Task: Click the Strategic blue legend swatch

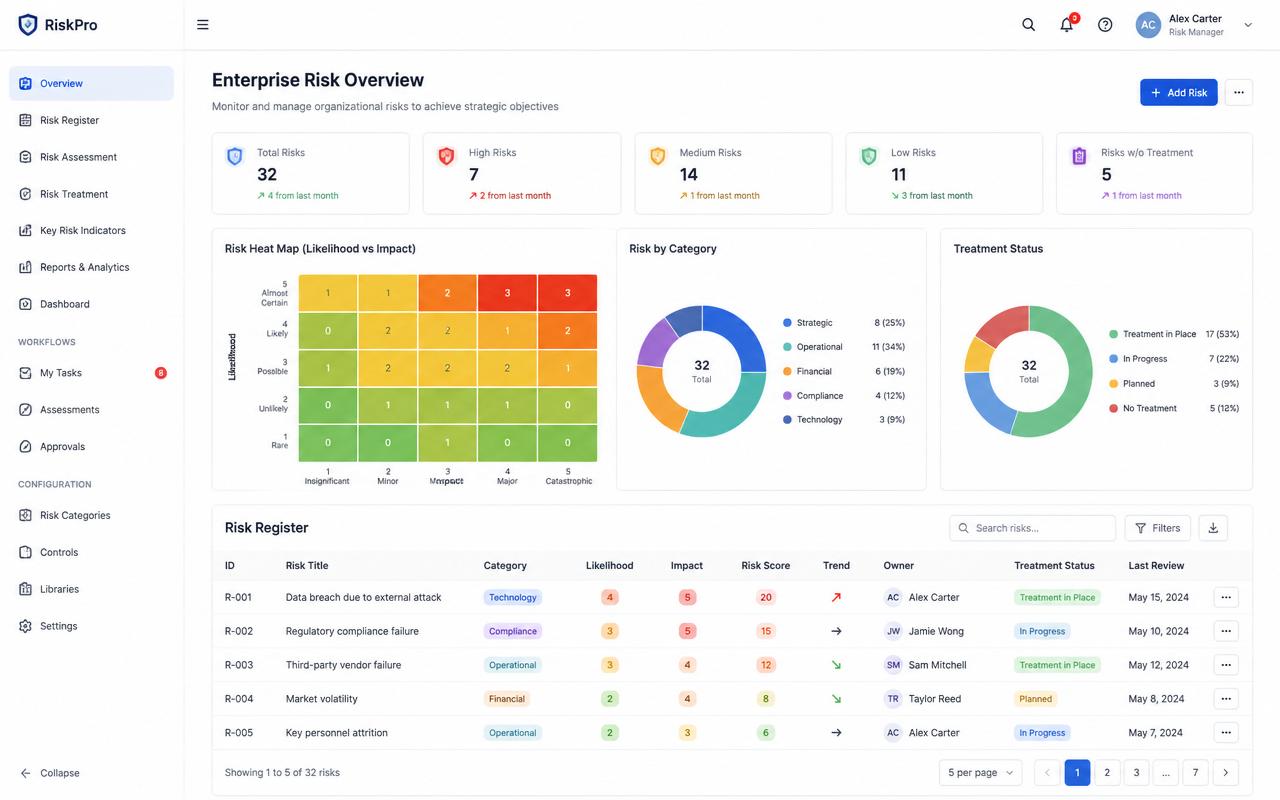Action: click(x=788, y=323)
